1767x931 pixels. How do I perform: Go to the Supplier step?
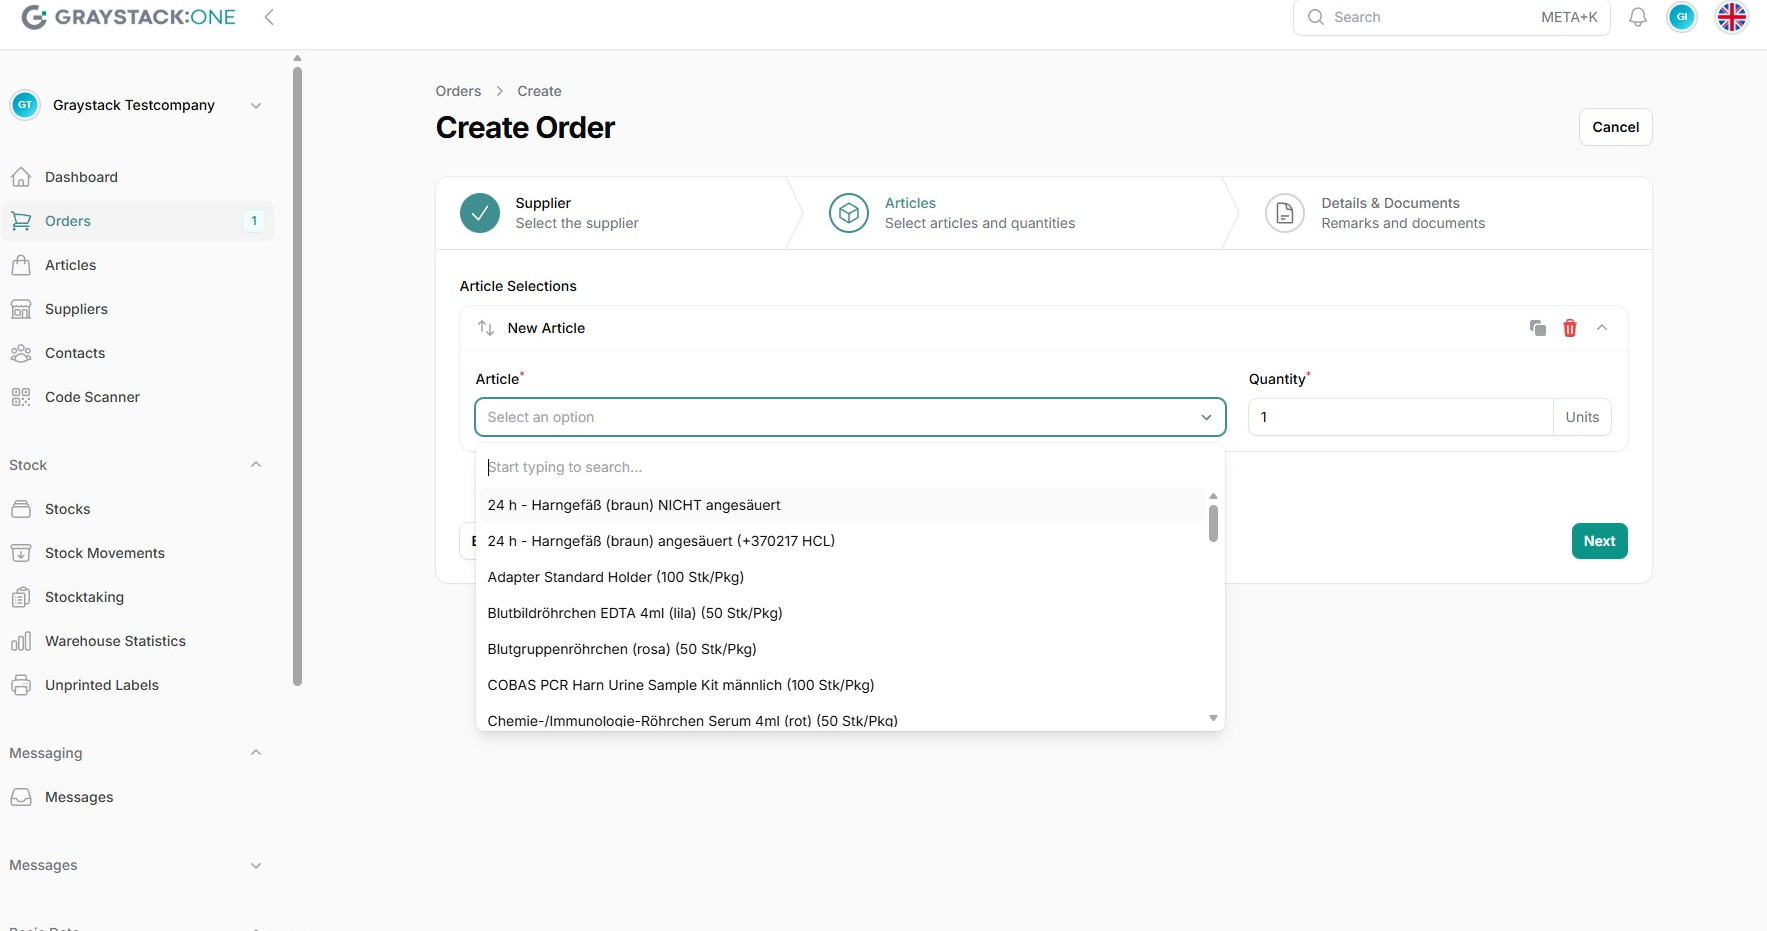point(548,213)
